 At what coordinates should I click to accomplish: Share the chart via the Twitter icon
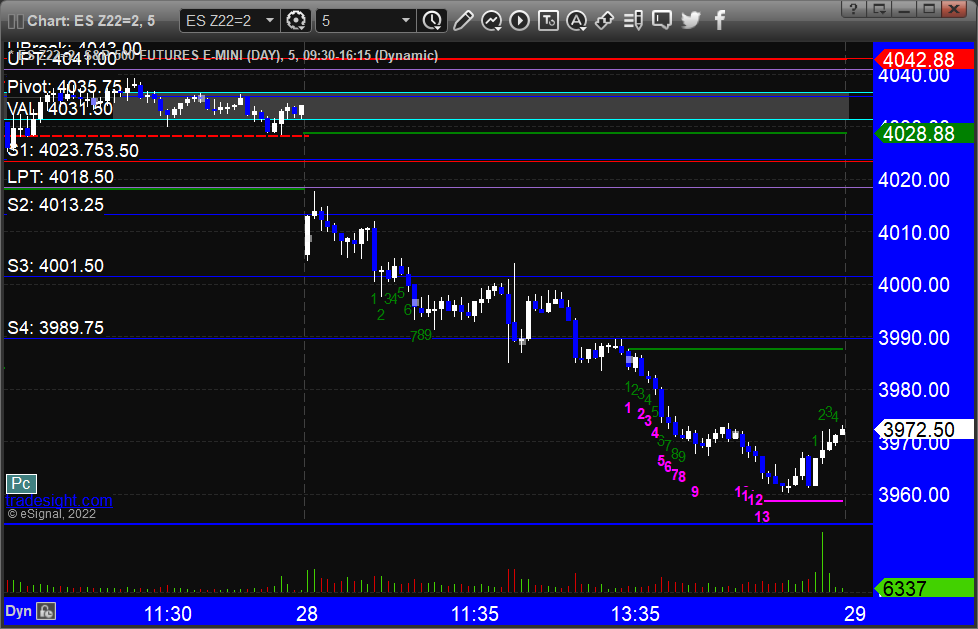pyautogui.click(x=690, y=21)
